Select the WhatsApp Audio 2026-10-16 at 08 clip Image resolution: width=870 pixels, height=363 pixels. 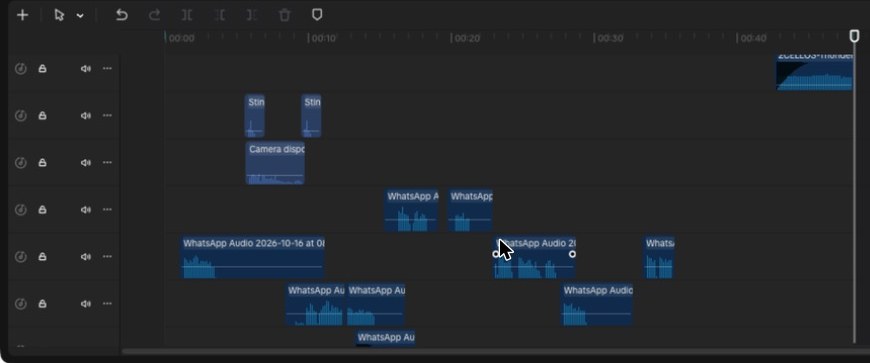click(253, 257)
